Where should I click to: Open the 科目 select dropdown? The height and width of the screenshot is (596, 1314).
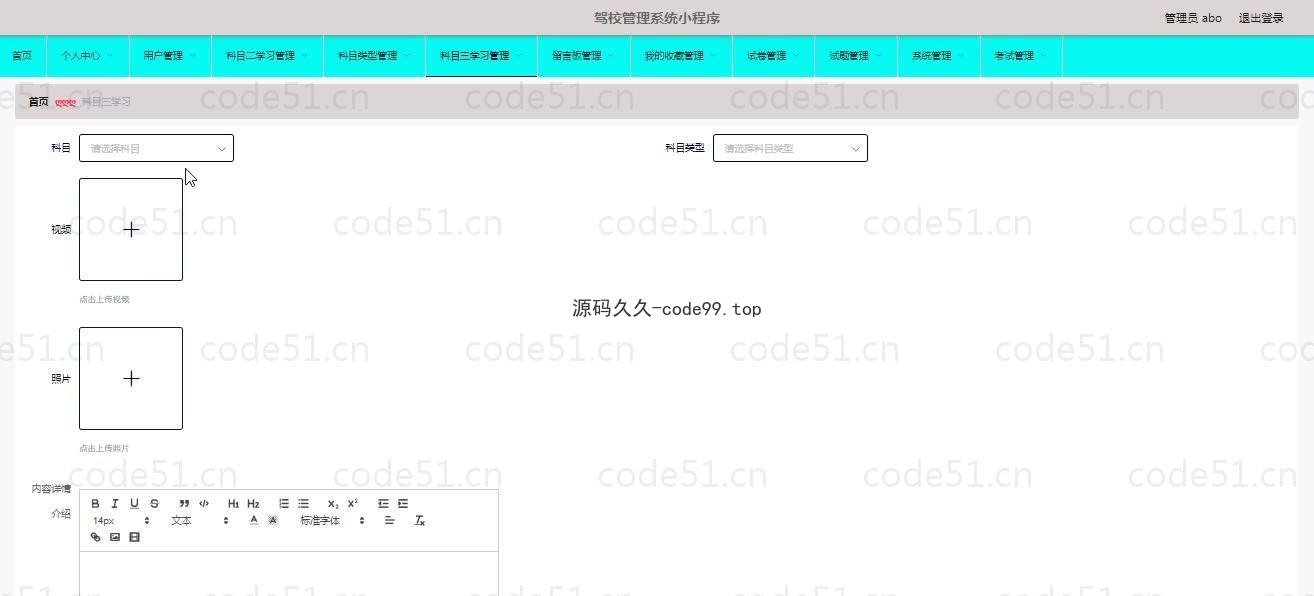[156, 148]
